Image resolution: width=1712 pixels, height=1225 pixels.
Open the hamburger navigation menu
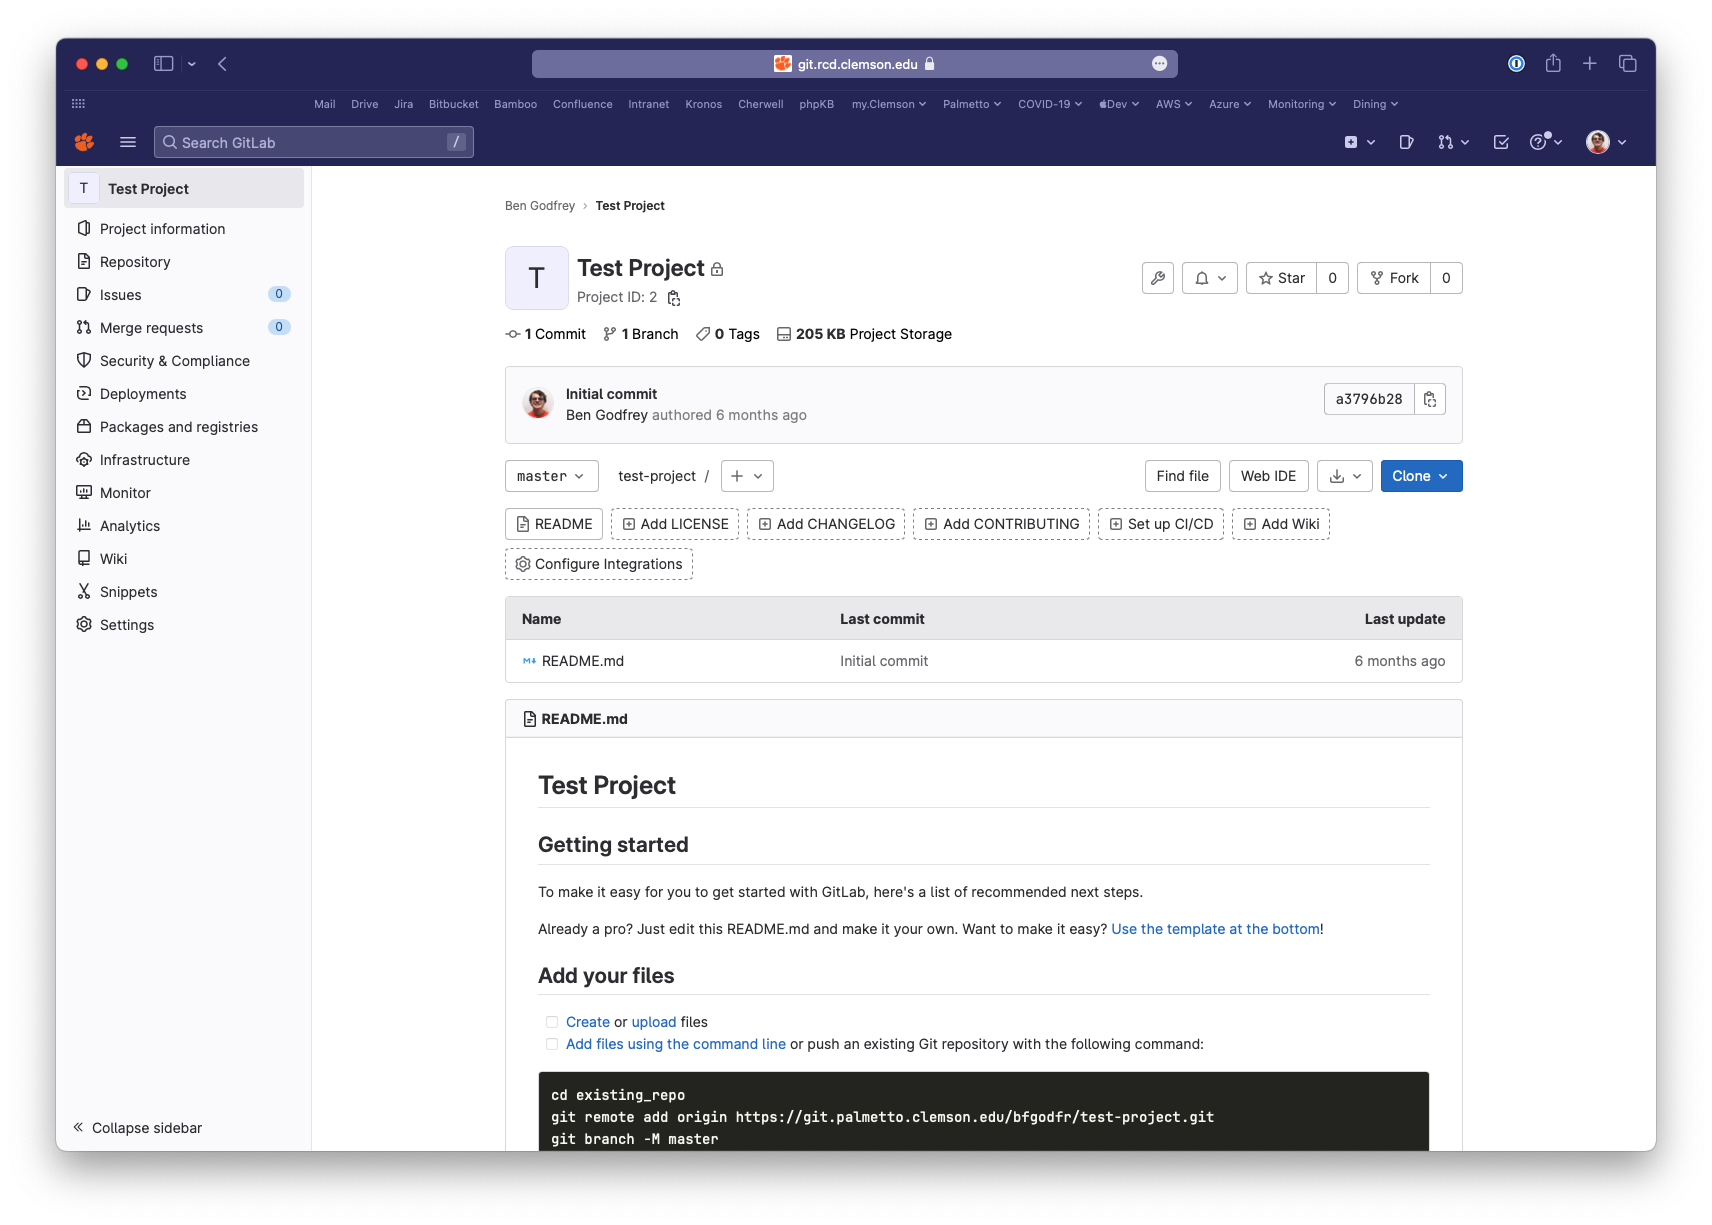(128, 141)
